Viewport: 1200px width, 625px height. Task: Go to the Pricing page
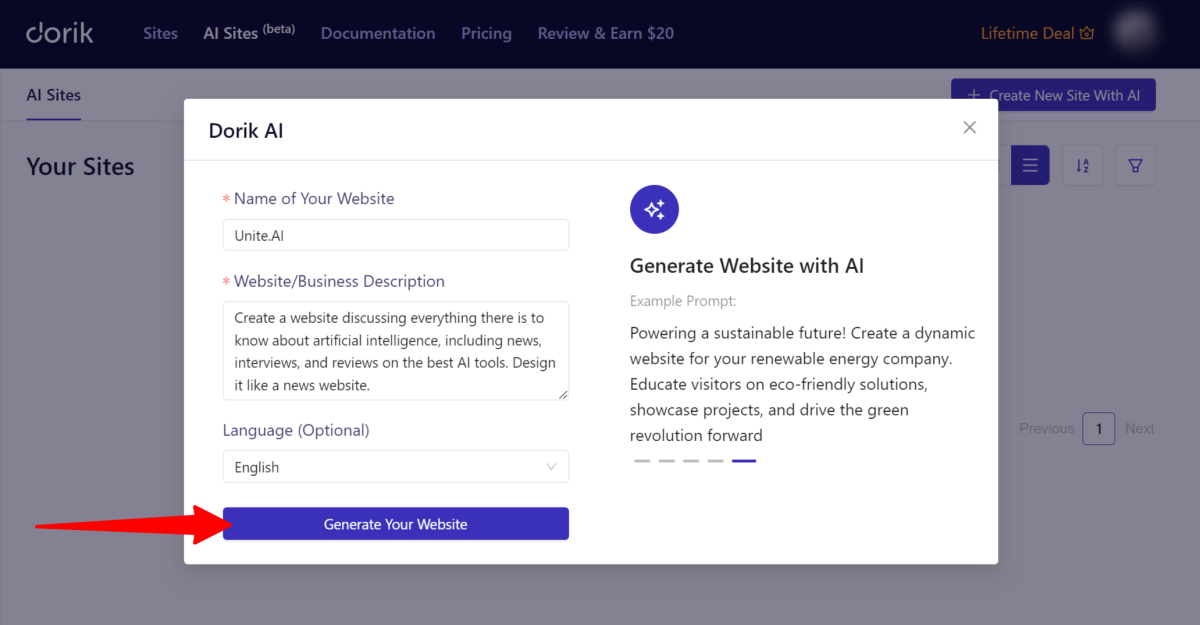pyautogui.click(x=486, y=33)
